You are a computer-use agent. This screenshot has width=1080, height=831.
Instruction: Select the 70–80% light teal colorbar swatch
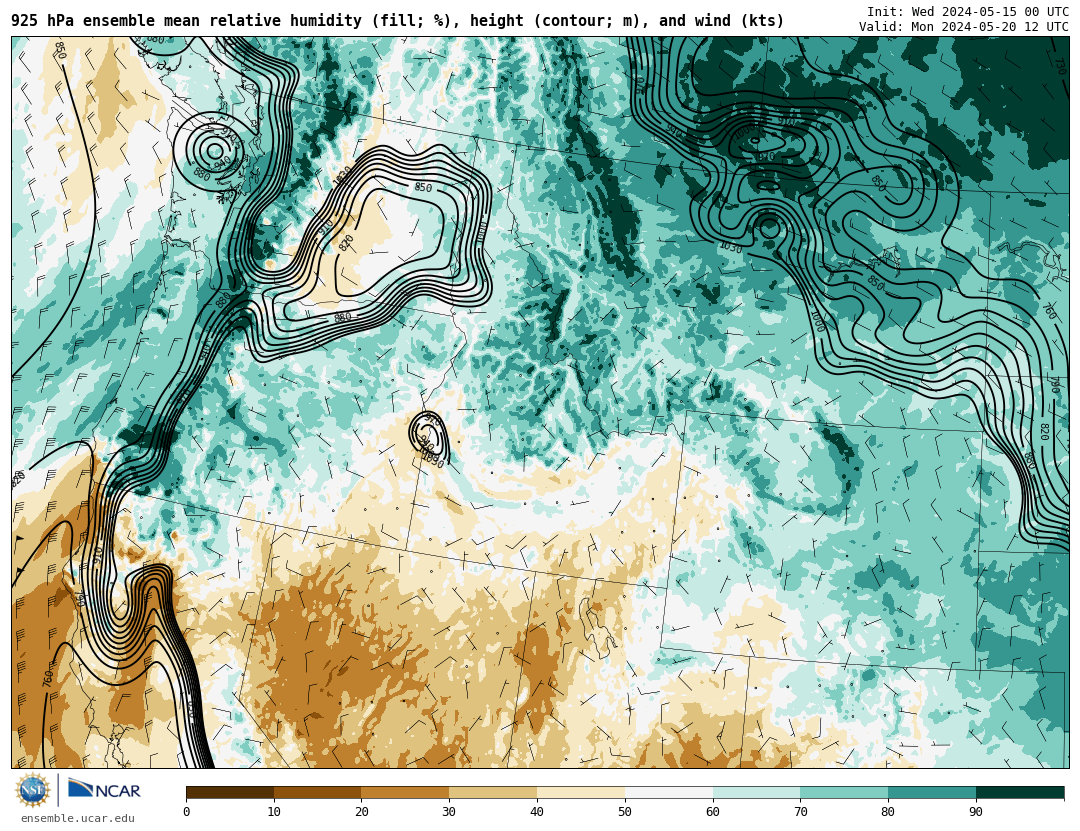click(x=844, y=792)
